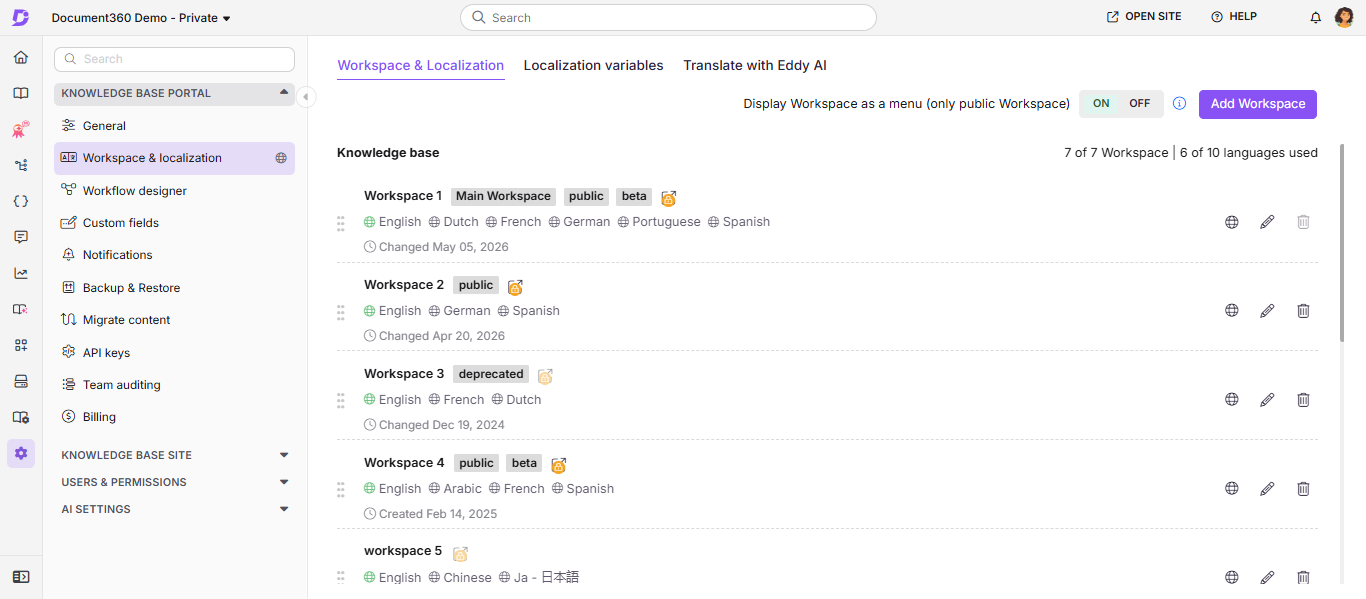The width and height of the screenshot is (1366, 599).
Task: Click Chinese language in workspace 5
Action: tap(460, 577)
